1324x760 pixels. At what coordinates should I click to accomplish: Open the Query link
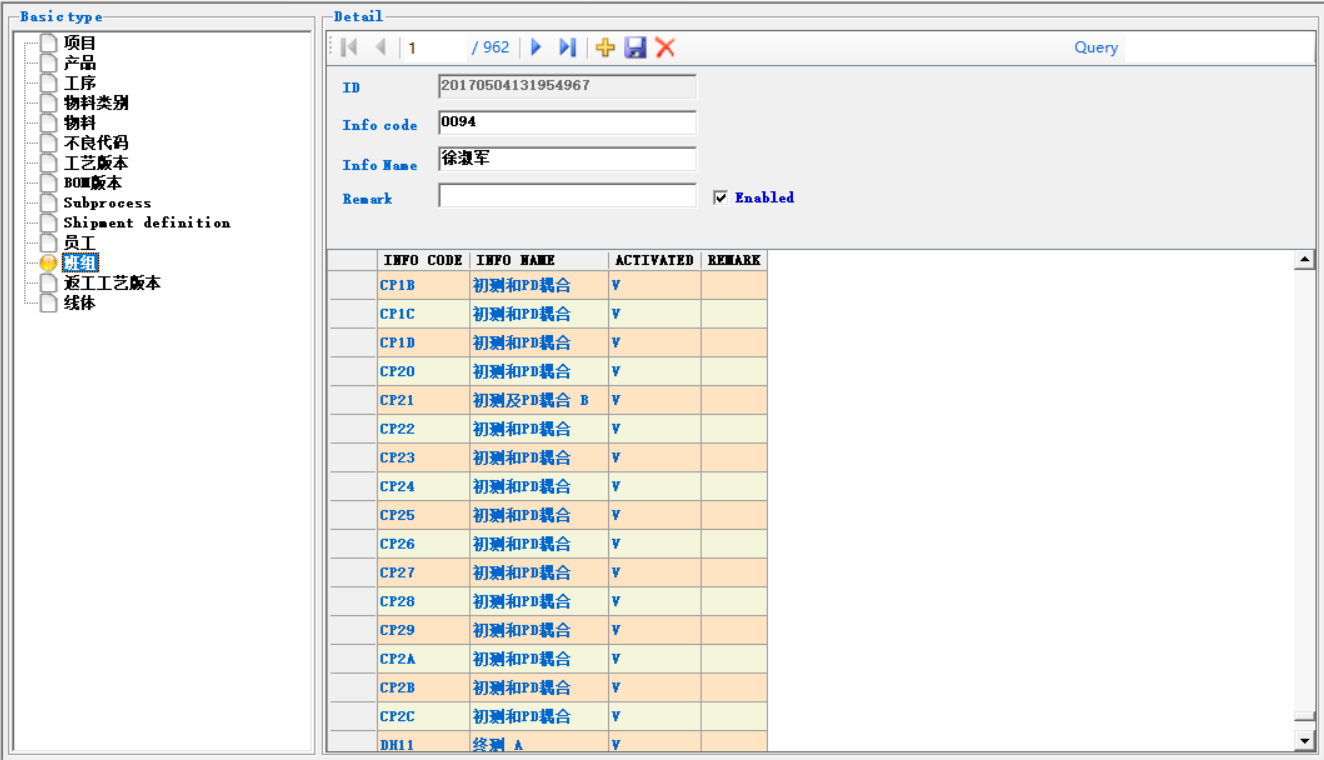click(1096, 47)
